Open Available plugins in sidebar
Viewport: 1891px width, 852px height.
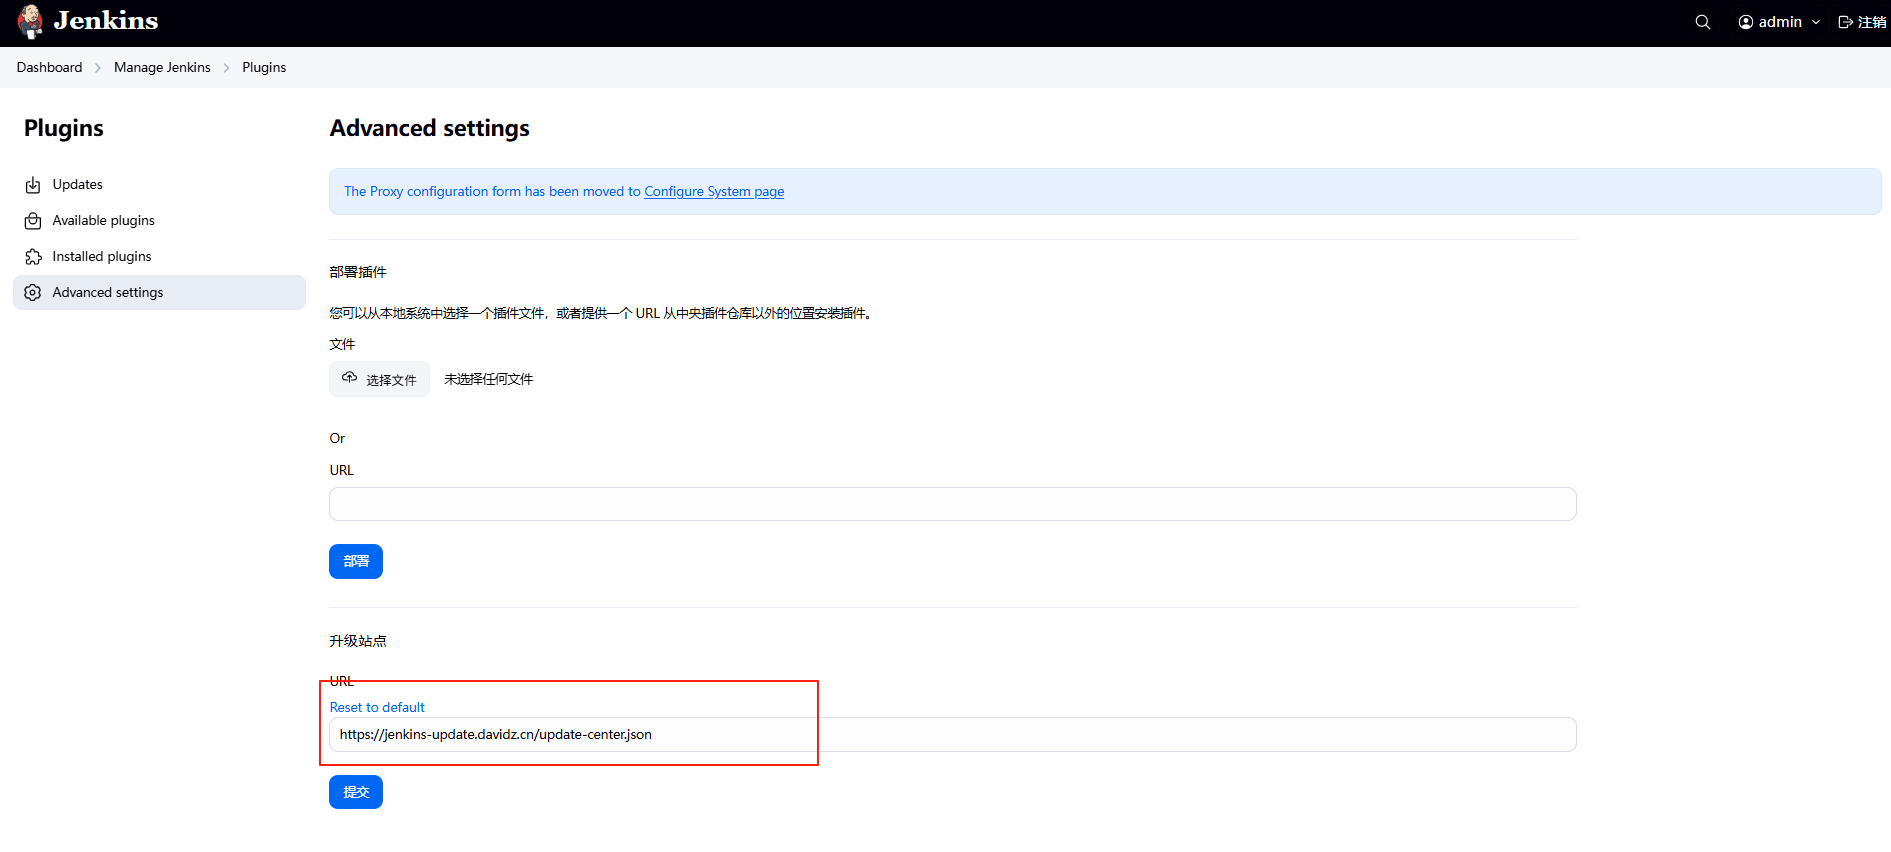click(x=159, y=221)
